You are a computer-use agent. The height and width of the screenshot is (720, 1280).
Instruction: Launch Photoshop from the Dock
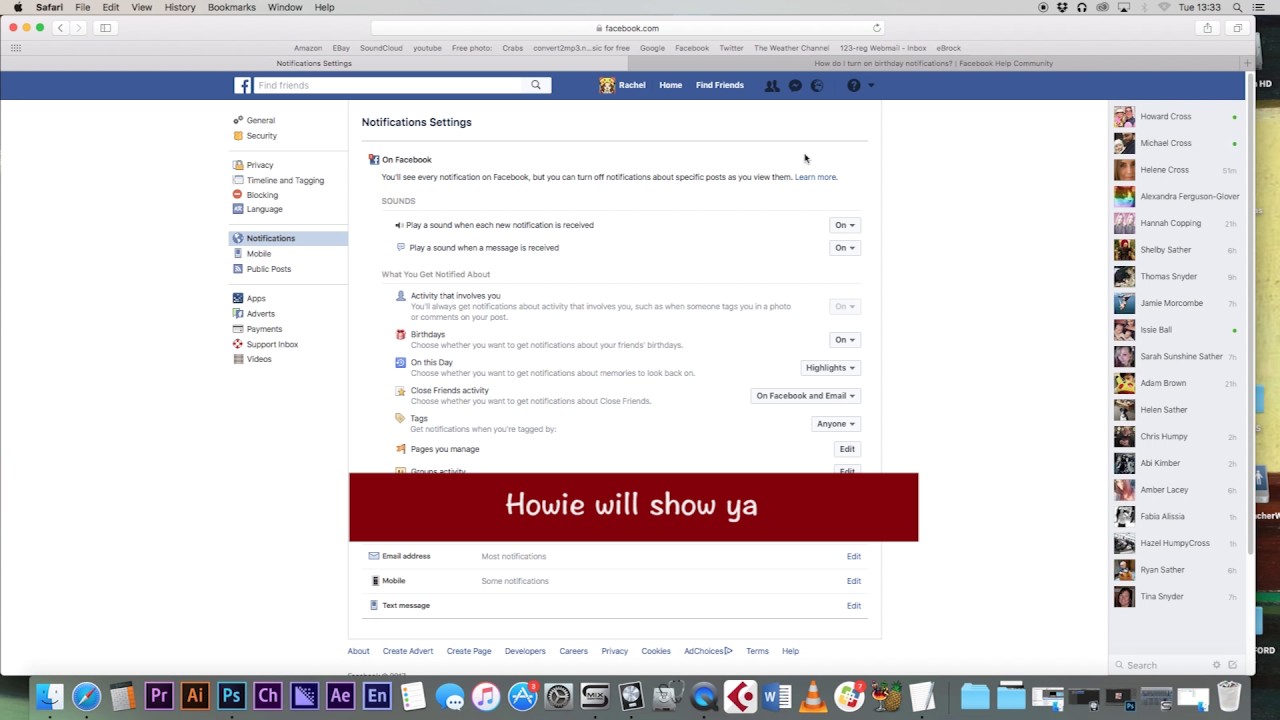pos(231,696)
